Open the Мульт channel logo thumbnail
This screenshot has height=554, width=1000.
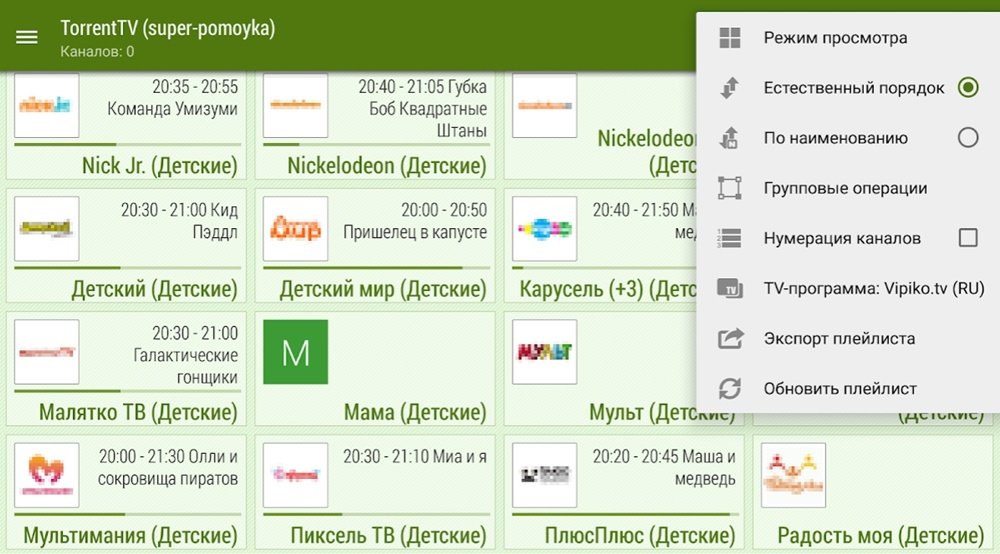point(544,352)
